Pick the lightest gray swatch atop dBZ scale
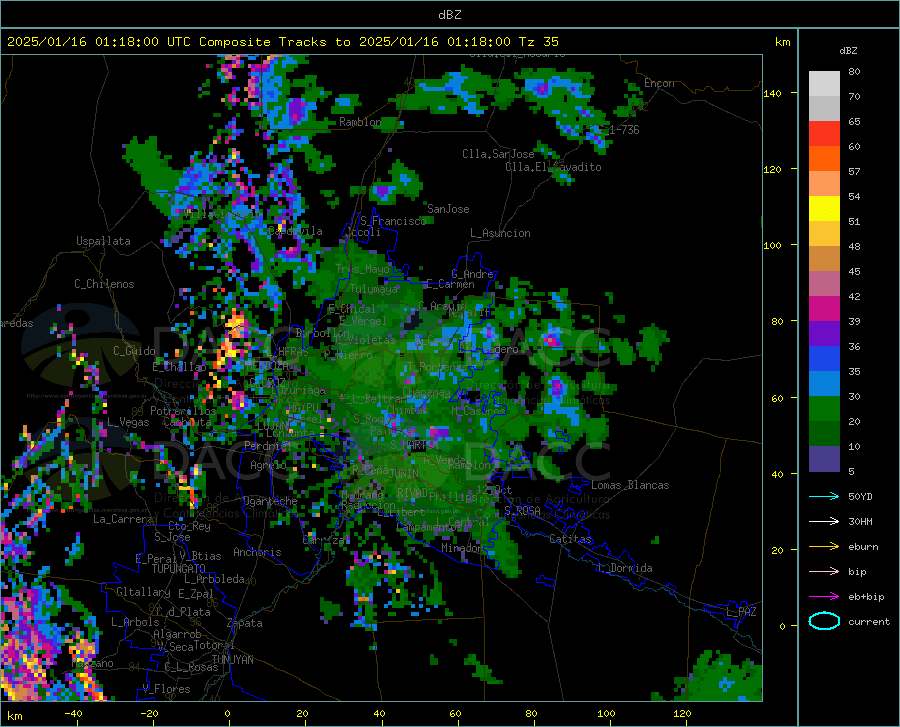This screenshot has width=900, height=727. pos(824,84)
